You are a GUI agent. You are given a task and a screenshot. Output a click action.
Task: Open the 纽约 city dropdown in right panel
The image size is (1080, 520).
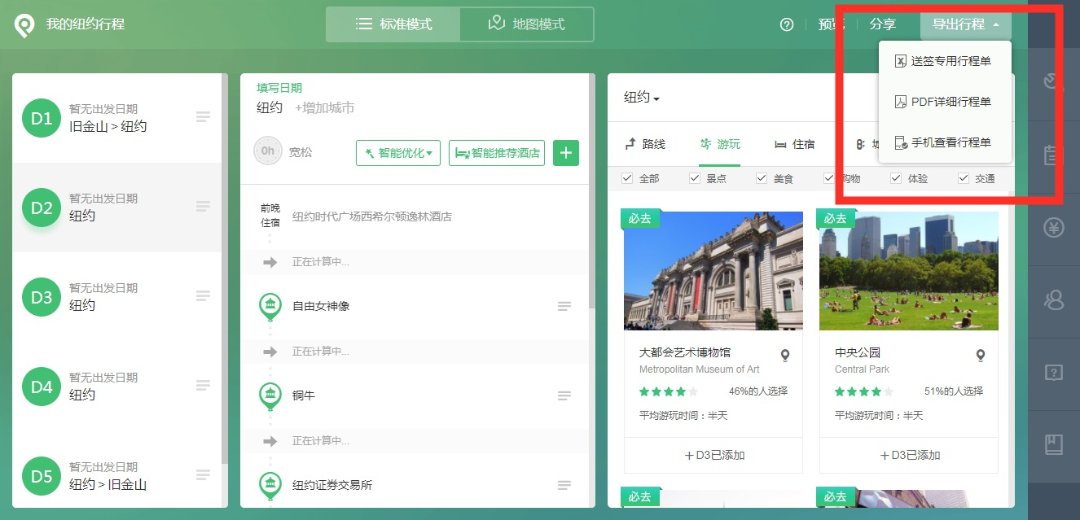point(641,98)
